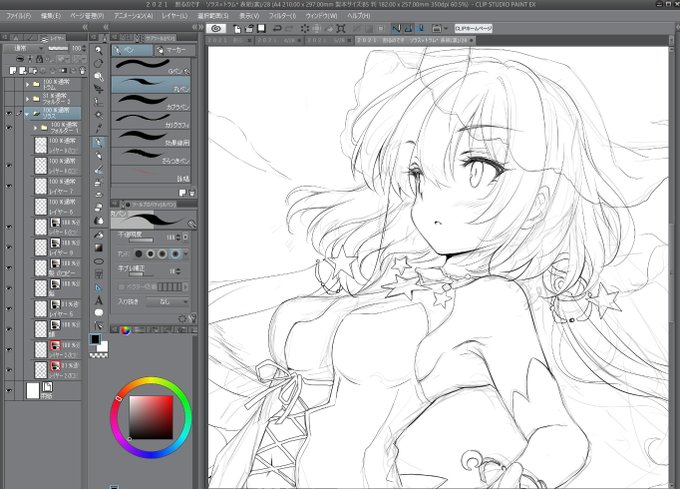Image resolution: width=680 pixels, height=489 pixels.
Task: Choose no anti-aliasing option
Action: coord(138,254)
